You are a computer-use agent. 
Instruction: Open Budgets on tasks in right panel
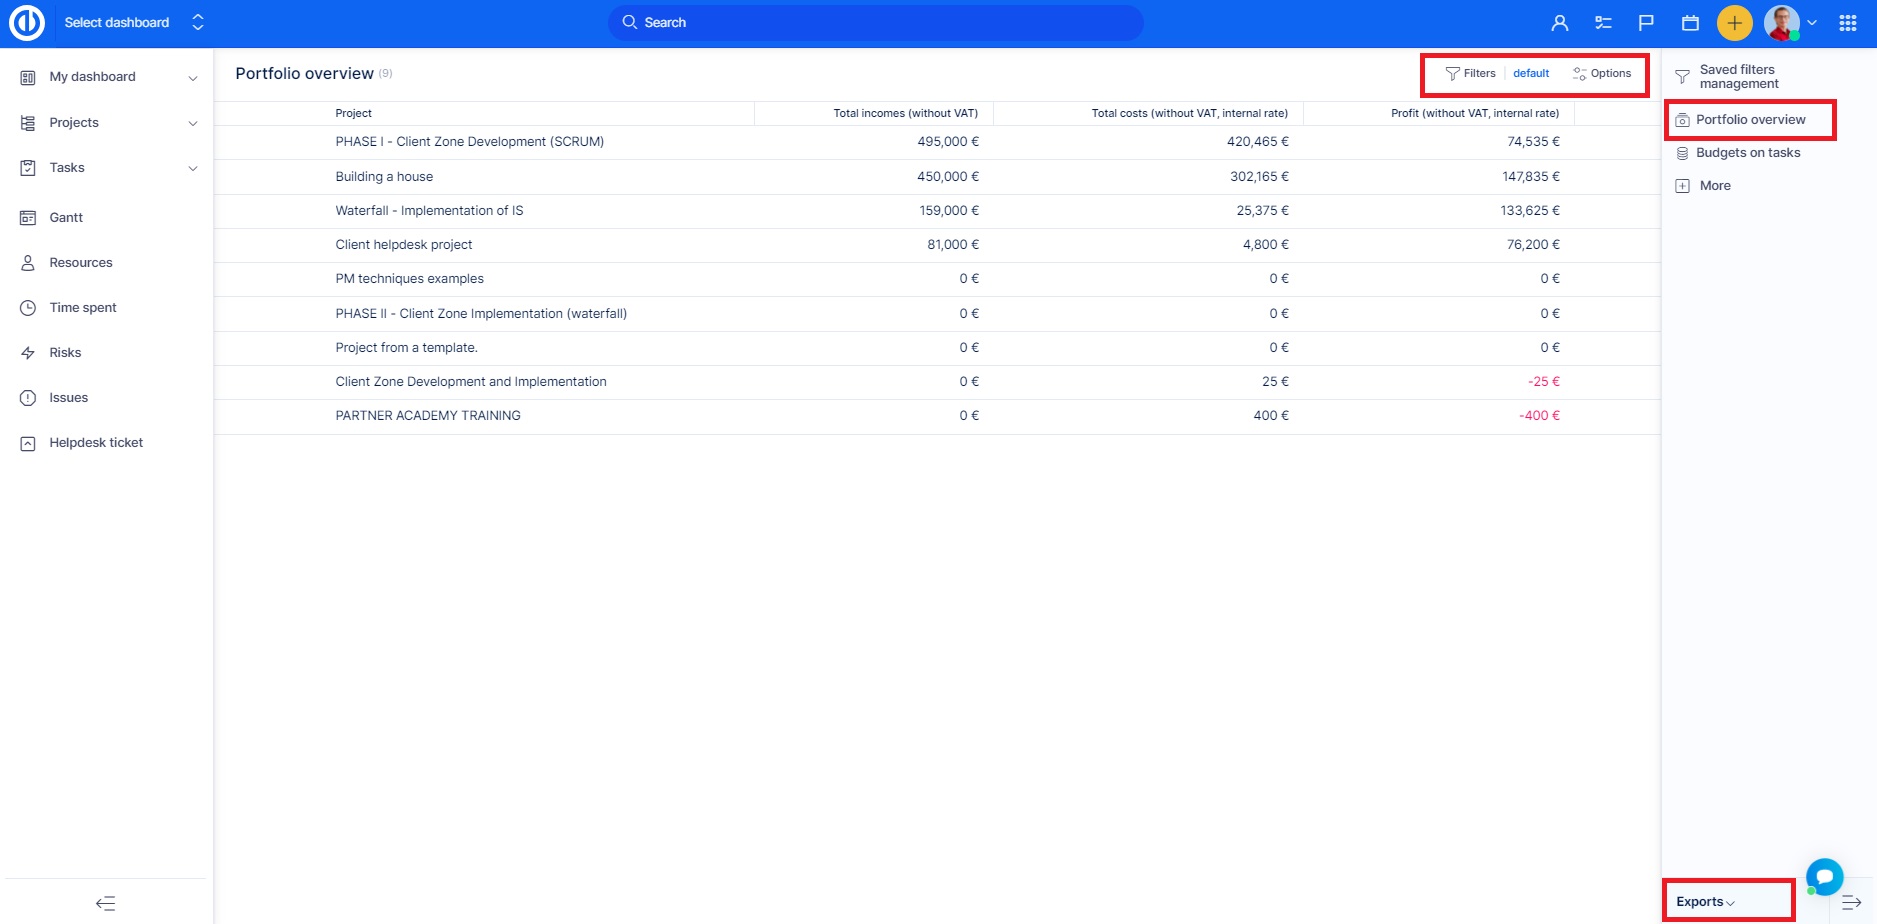1747,153
